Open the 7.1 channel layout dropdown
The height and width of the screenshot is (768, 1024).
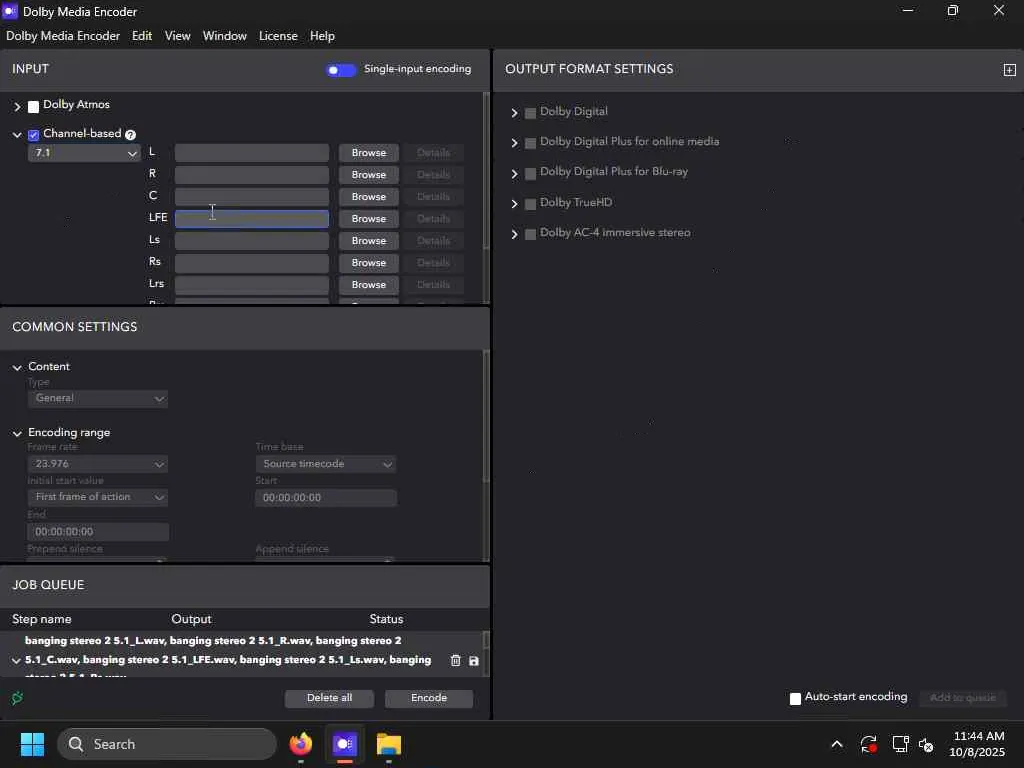coord(84,153)
